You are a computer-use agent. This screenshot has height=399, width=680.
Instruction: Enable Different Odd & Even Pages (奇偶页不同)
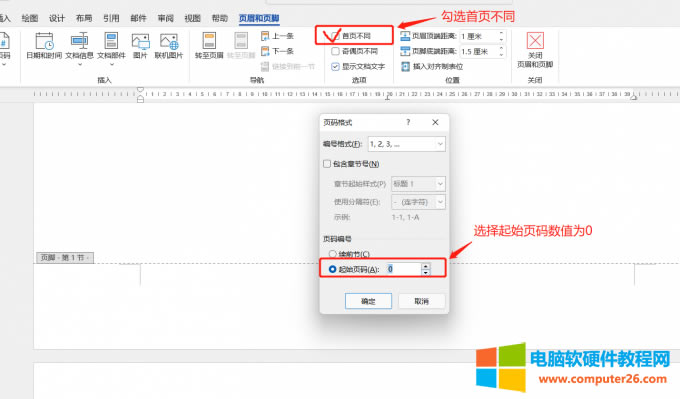tap(335, 51)
